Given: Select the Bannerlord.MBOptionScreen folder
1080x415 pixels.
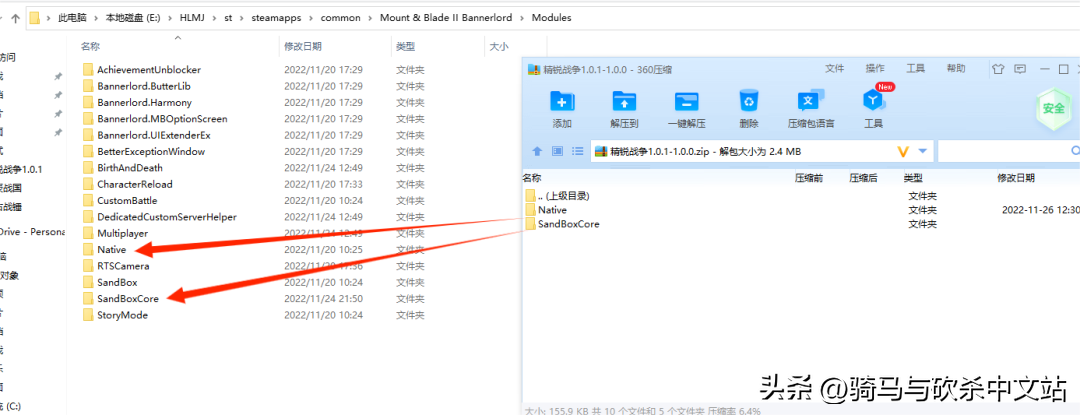Looking at the screenshot, I should coord(162,119).
